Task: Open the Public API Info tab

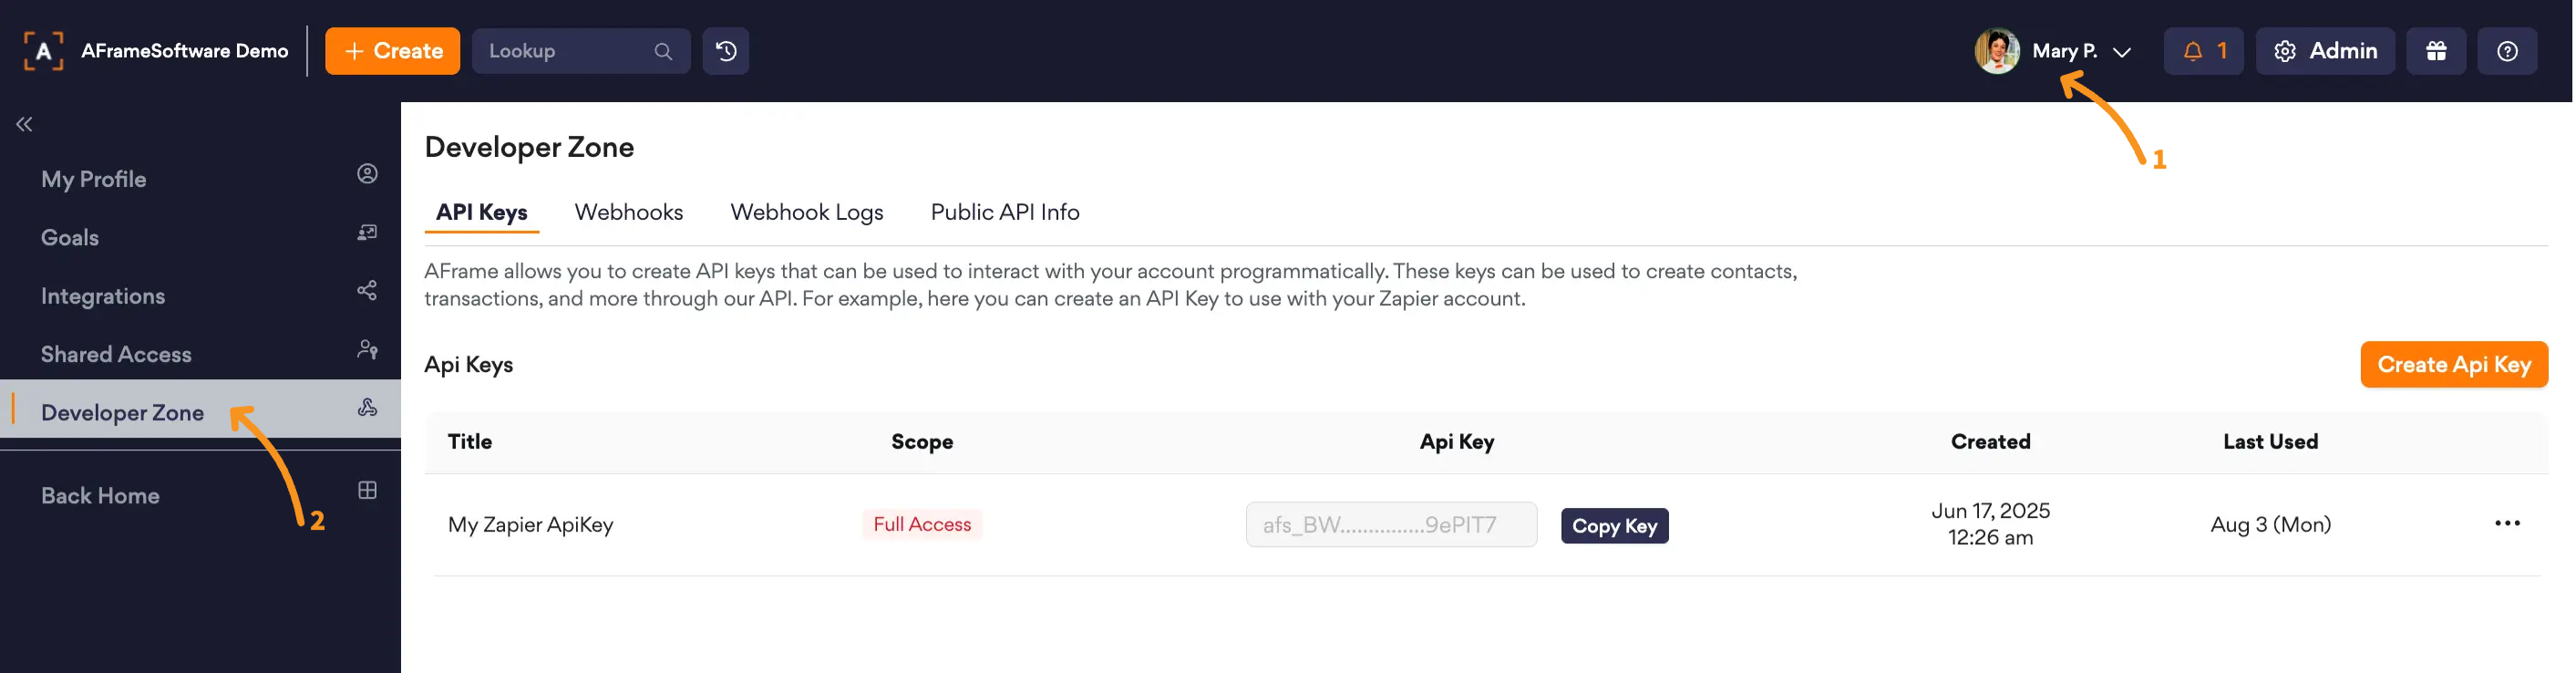Action: click(x=1005, y=212)
